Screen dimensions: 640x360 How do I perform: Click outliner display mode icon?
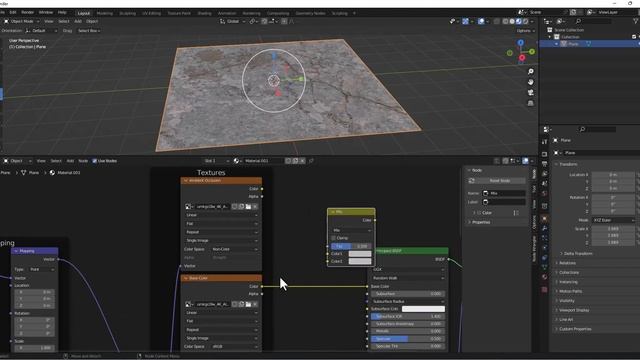[561, 21]
